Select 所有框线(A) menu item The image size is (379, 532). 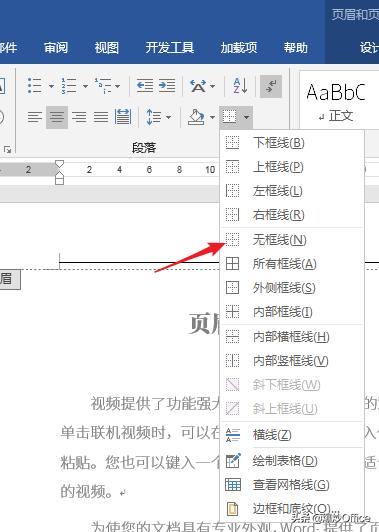(292, 264)
